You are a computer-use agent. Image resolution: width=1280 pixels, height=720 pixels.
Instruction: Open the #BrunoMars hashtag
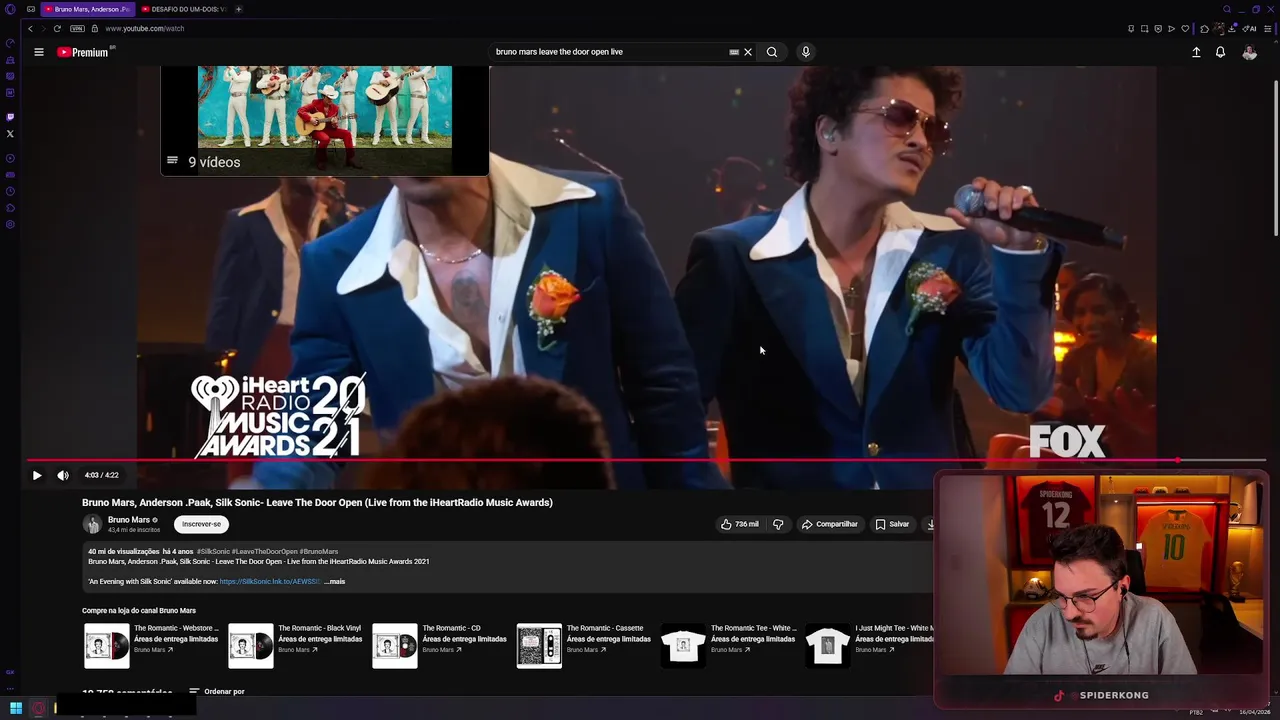pos(319,551)
